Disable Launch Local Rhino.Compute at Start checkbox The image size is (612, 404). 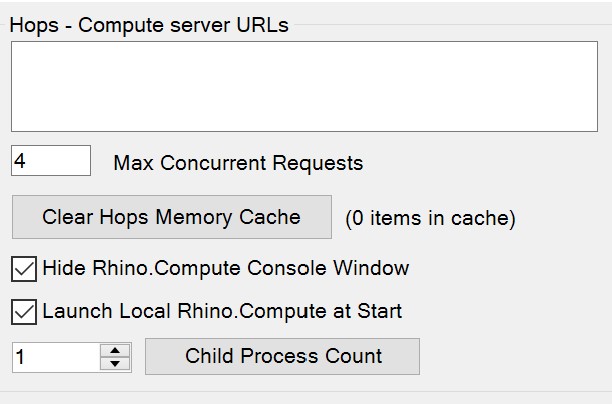[x=23, y=311]
